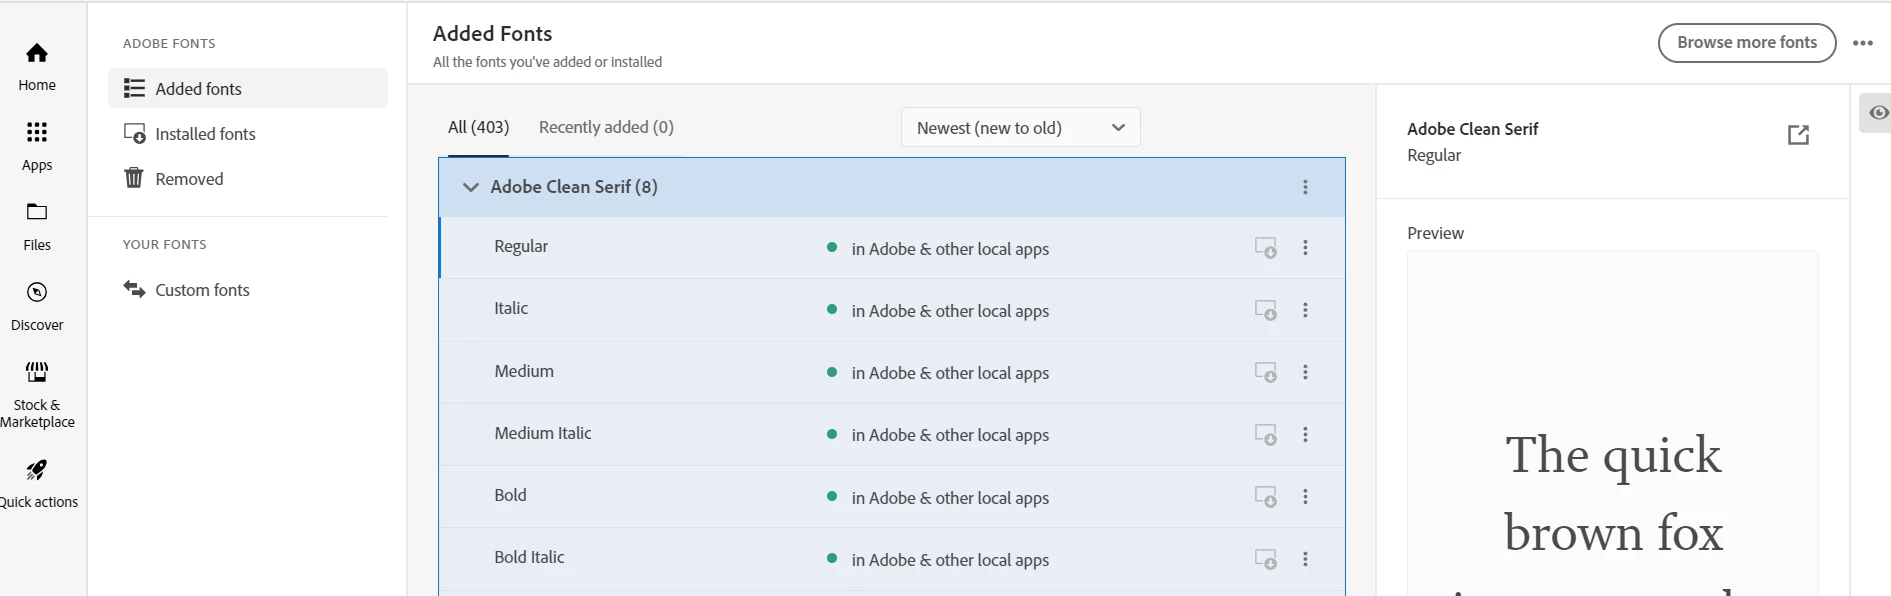This screenshot has width=1891, height=596.
Task: Open more options for Italic style
Action: point(1305,310)
